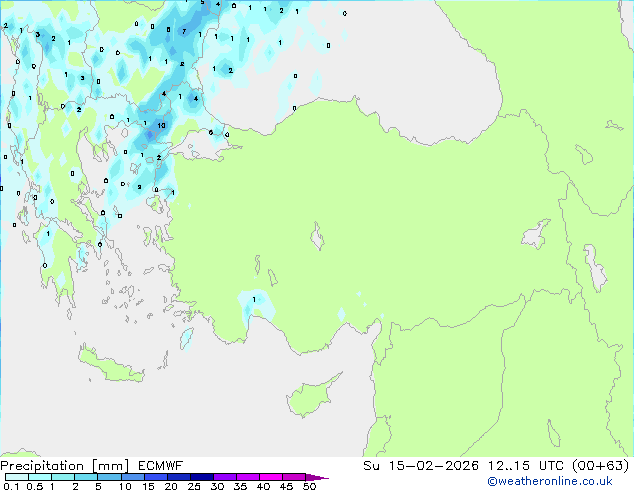The image size is (634, 490).
Task: Click the salt lake in central Turkey
Action: pos(318,239)
